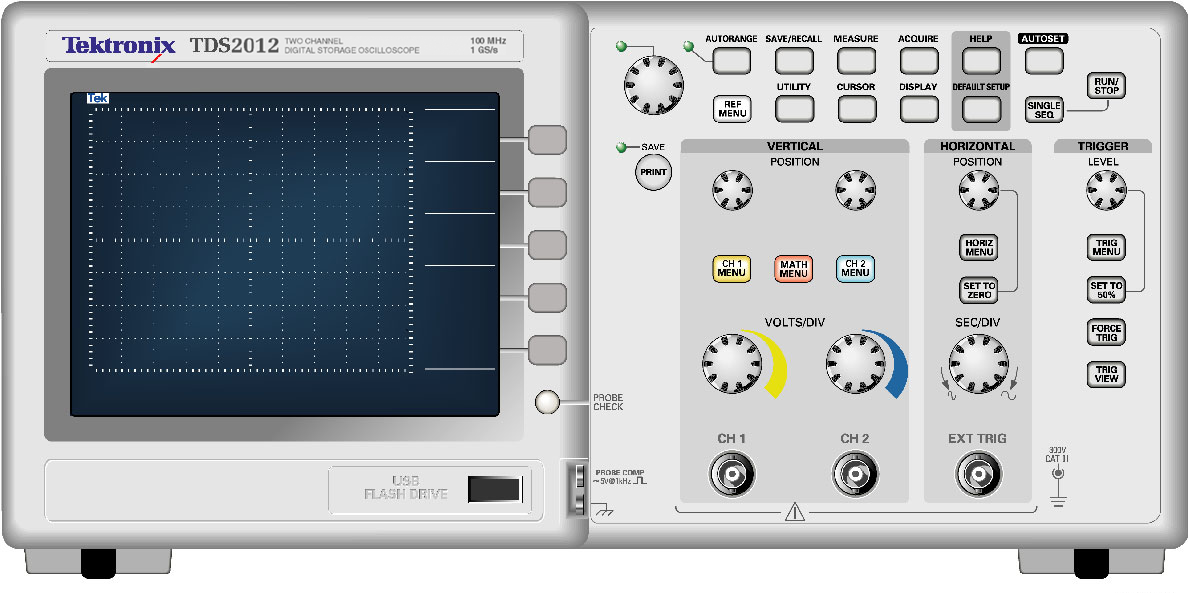Image resolution: width=1188 pixels, height=613 pixels.
Task: Select the MEASURE button
Action: [x=856, y=61]
